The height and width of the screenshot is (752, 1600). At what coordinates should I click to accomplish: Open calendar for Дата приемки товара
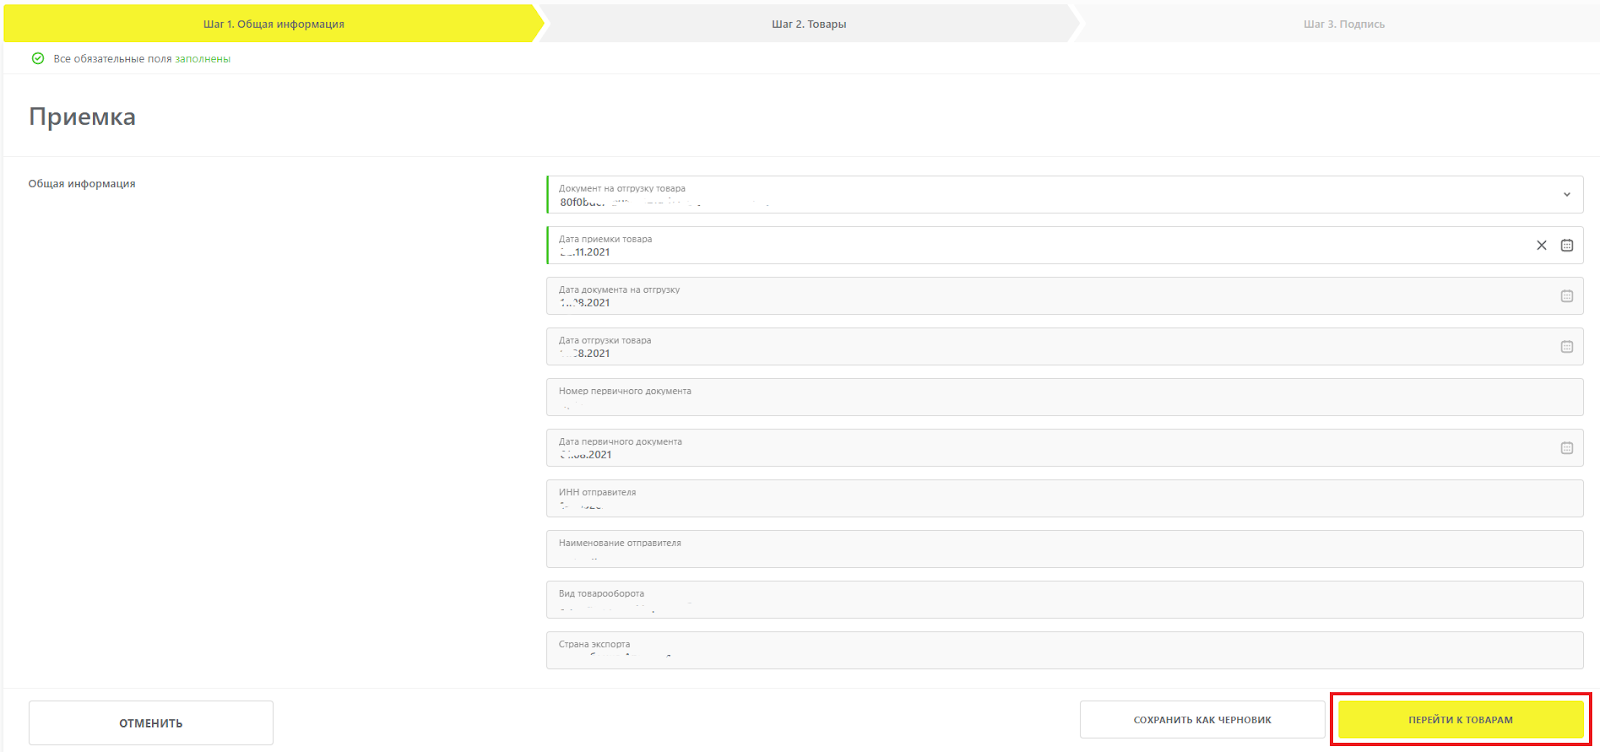point(1567,245)
